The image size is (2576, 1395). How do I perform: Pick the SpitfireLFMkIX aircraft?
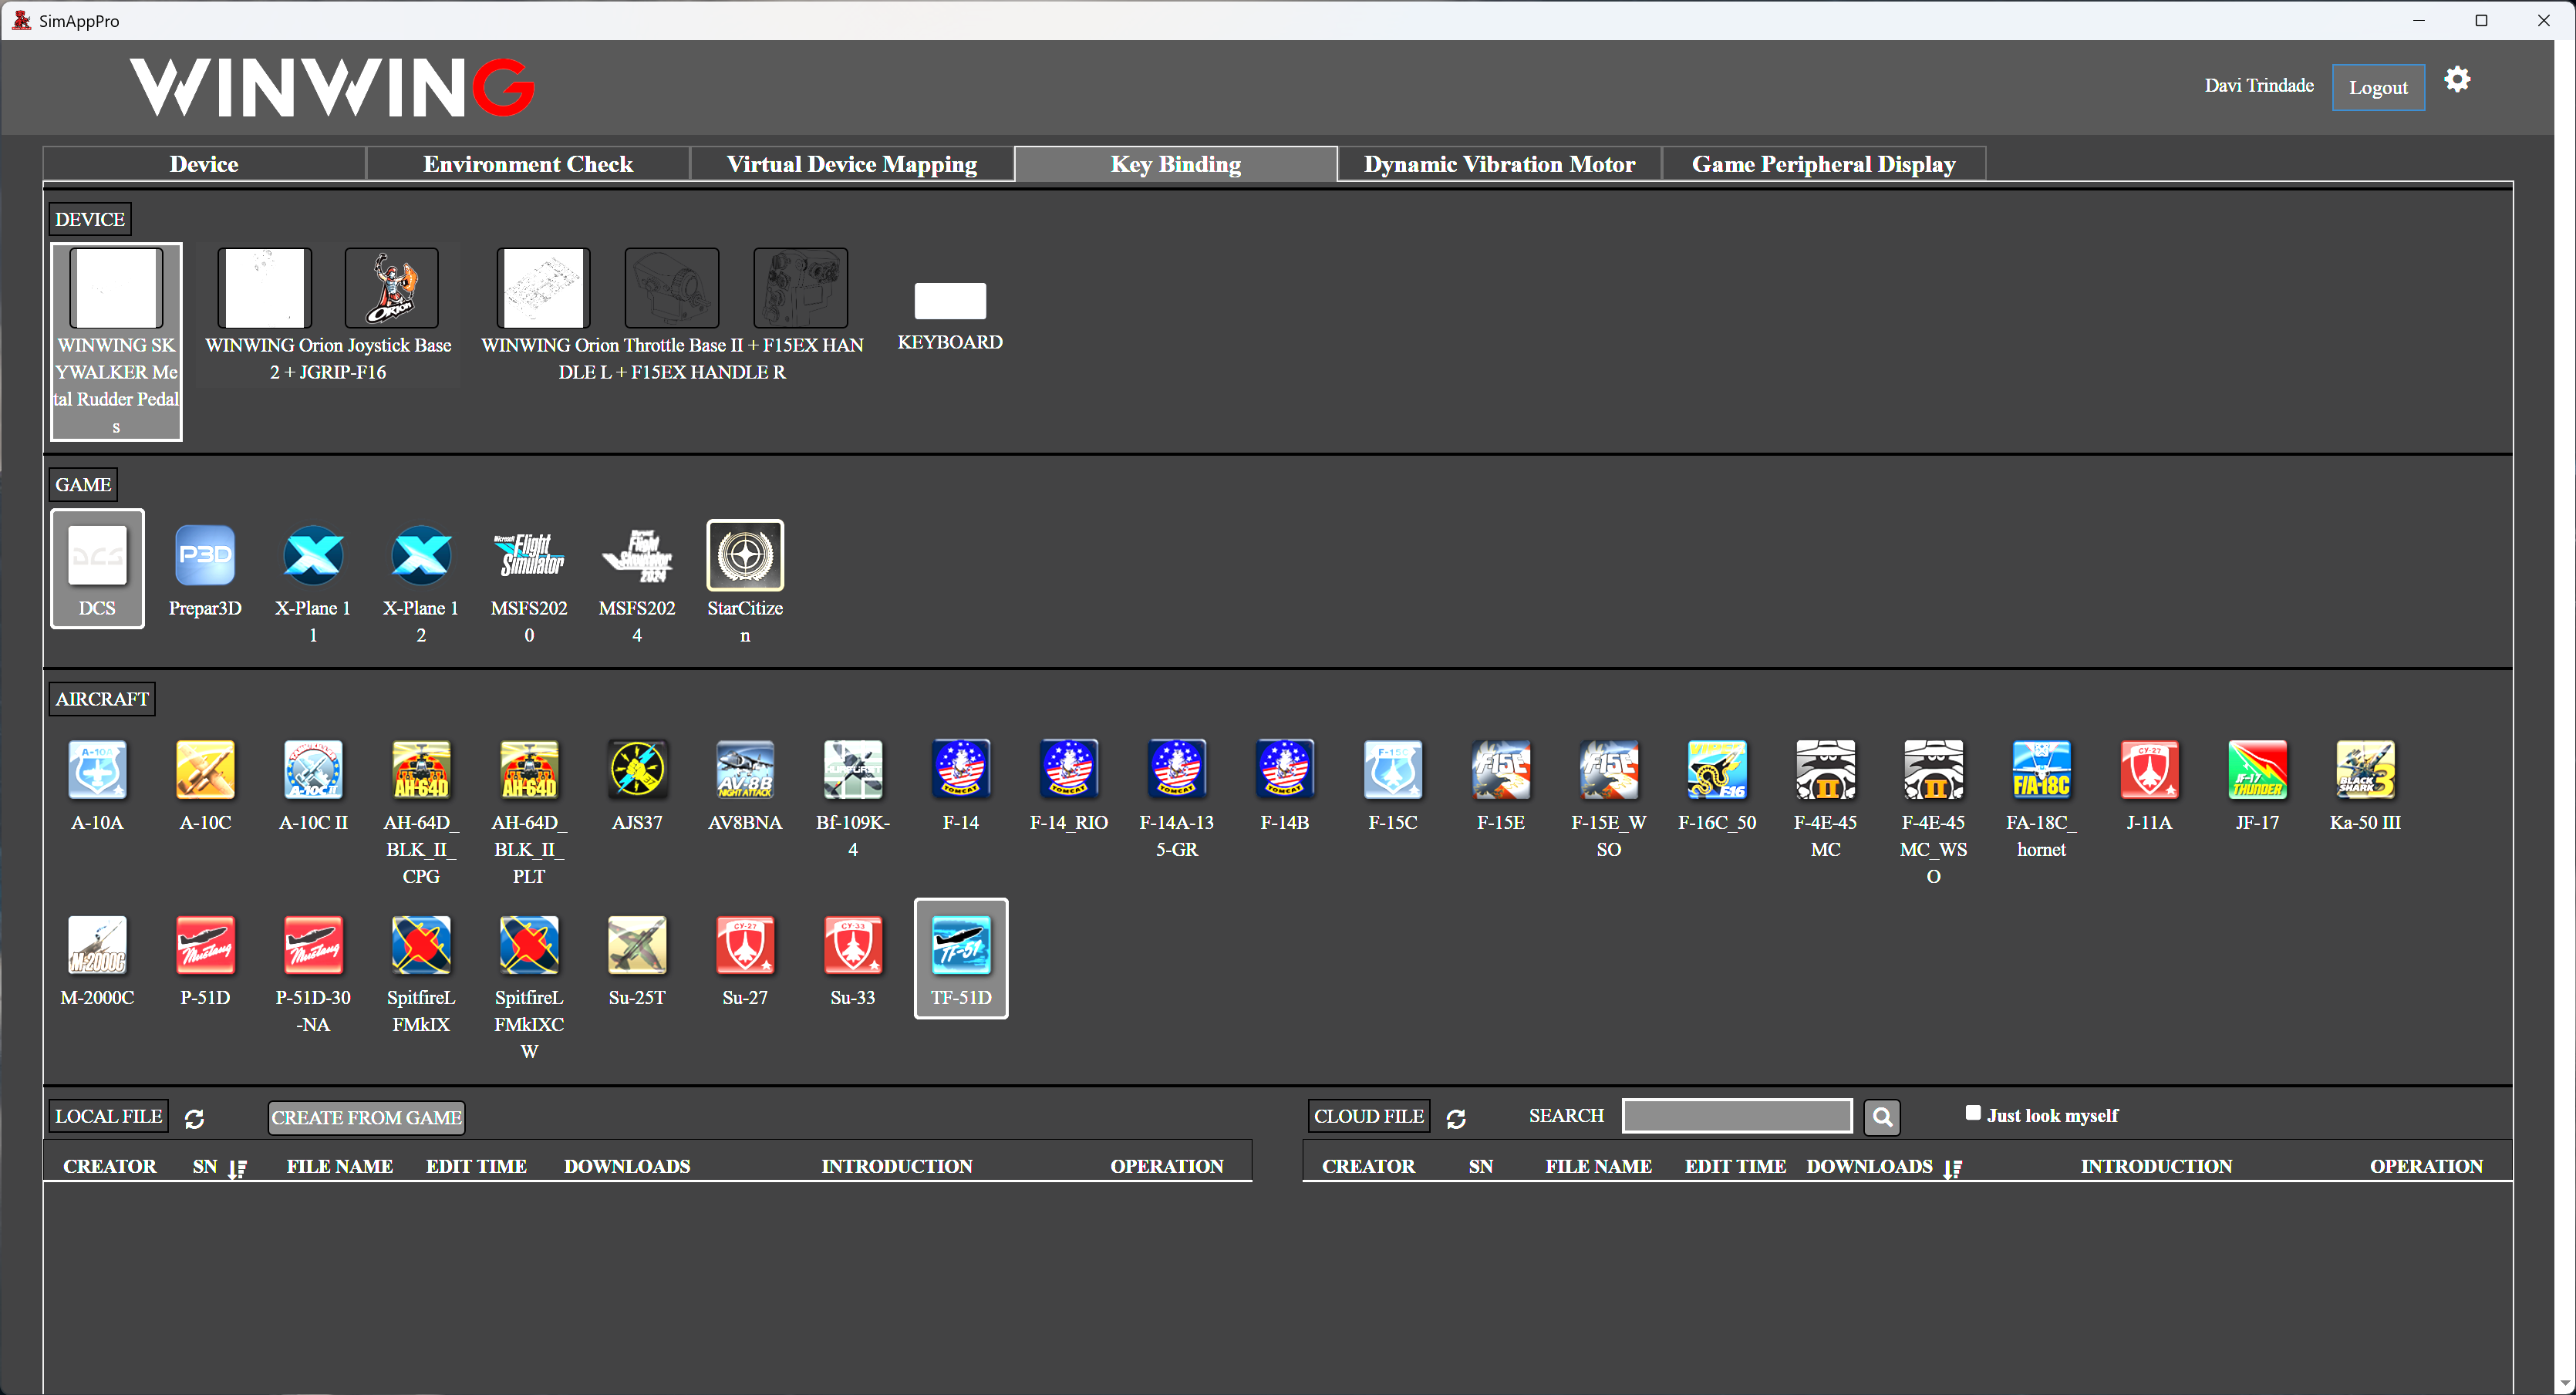tap(421, 945)
